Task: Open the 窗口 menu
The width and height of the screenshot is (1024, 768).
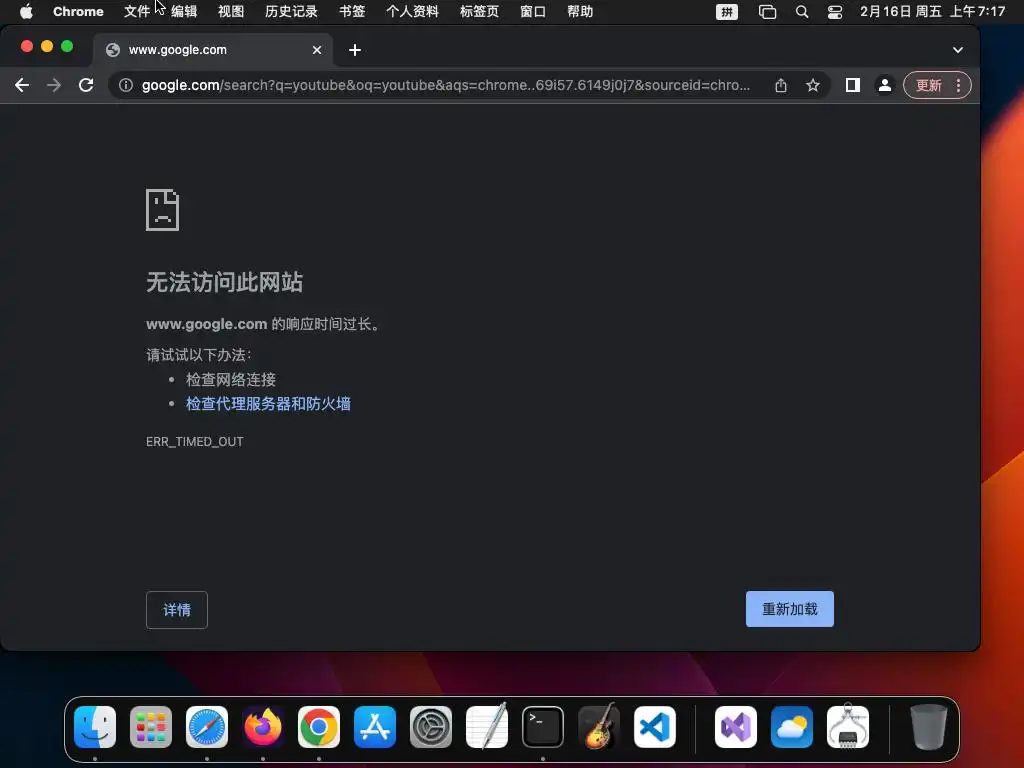Action: pyautogui.click(x=533, y=12)
